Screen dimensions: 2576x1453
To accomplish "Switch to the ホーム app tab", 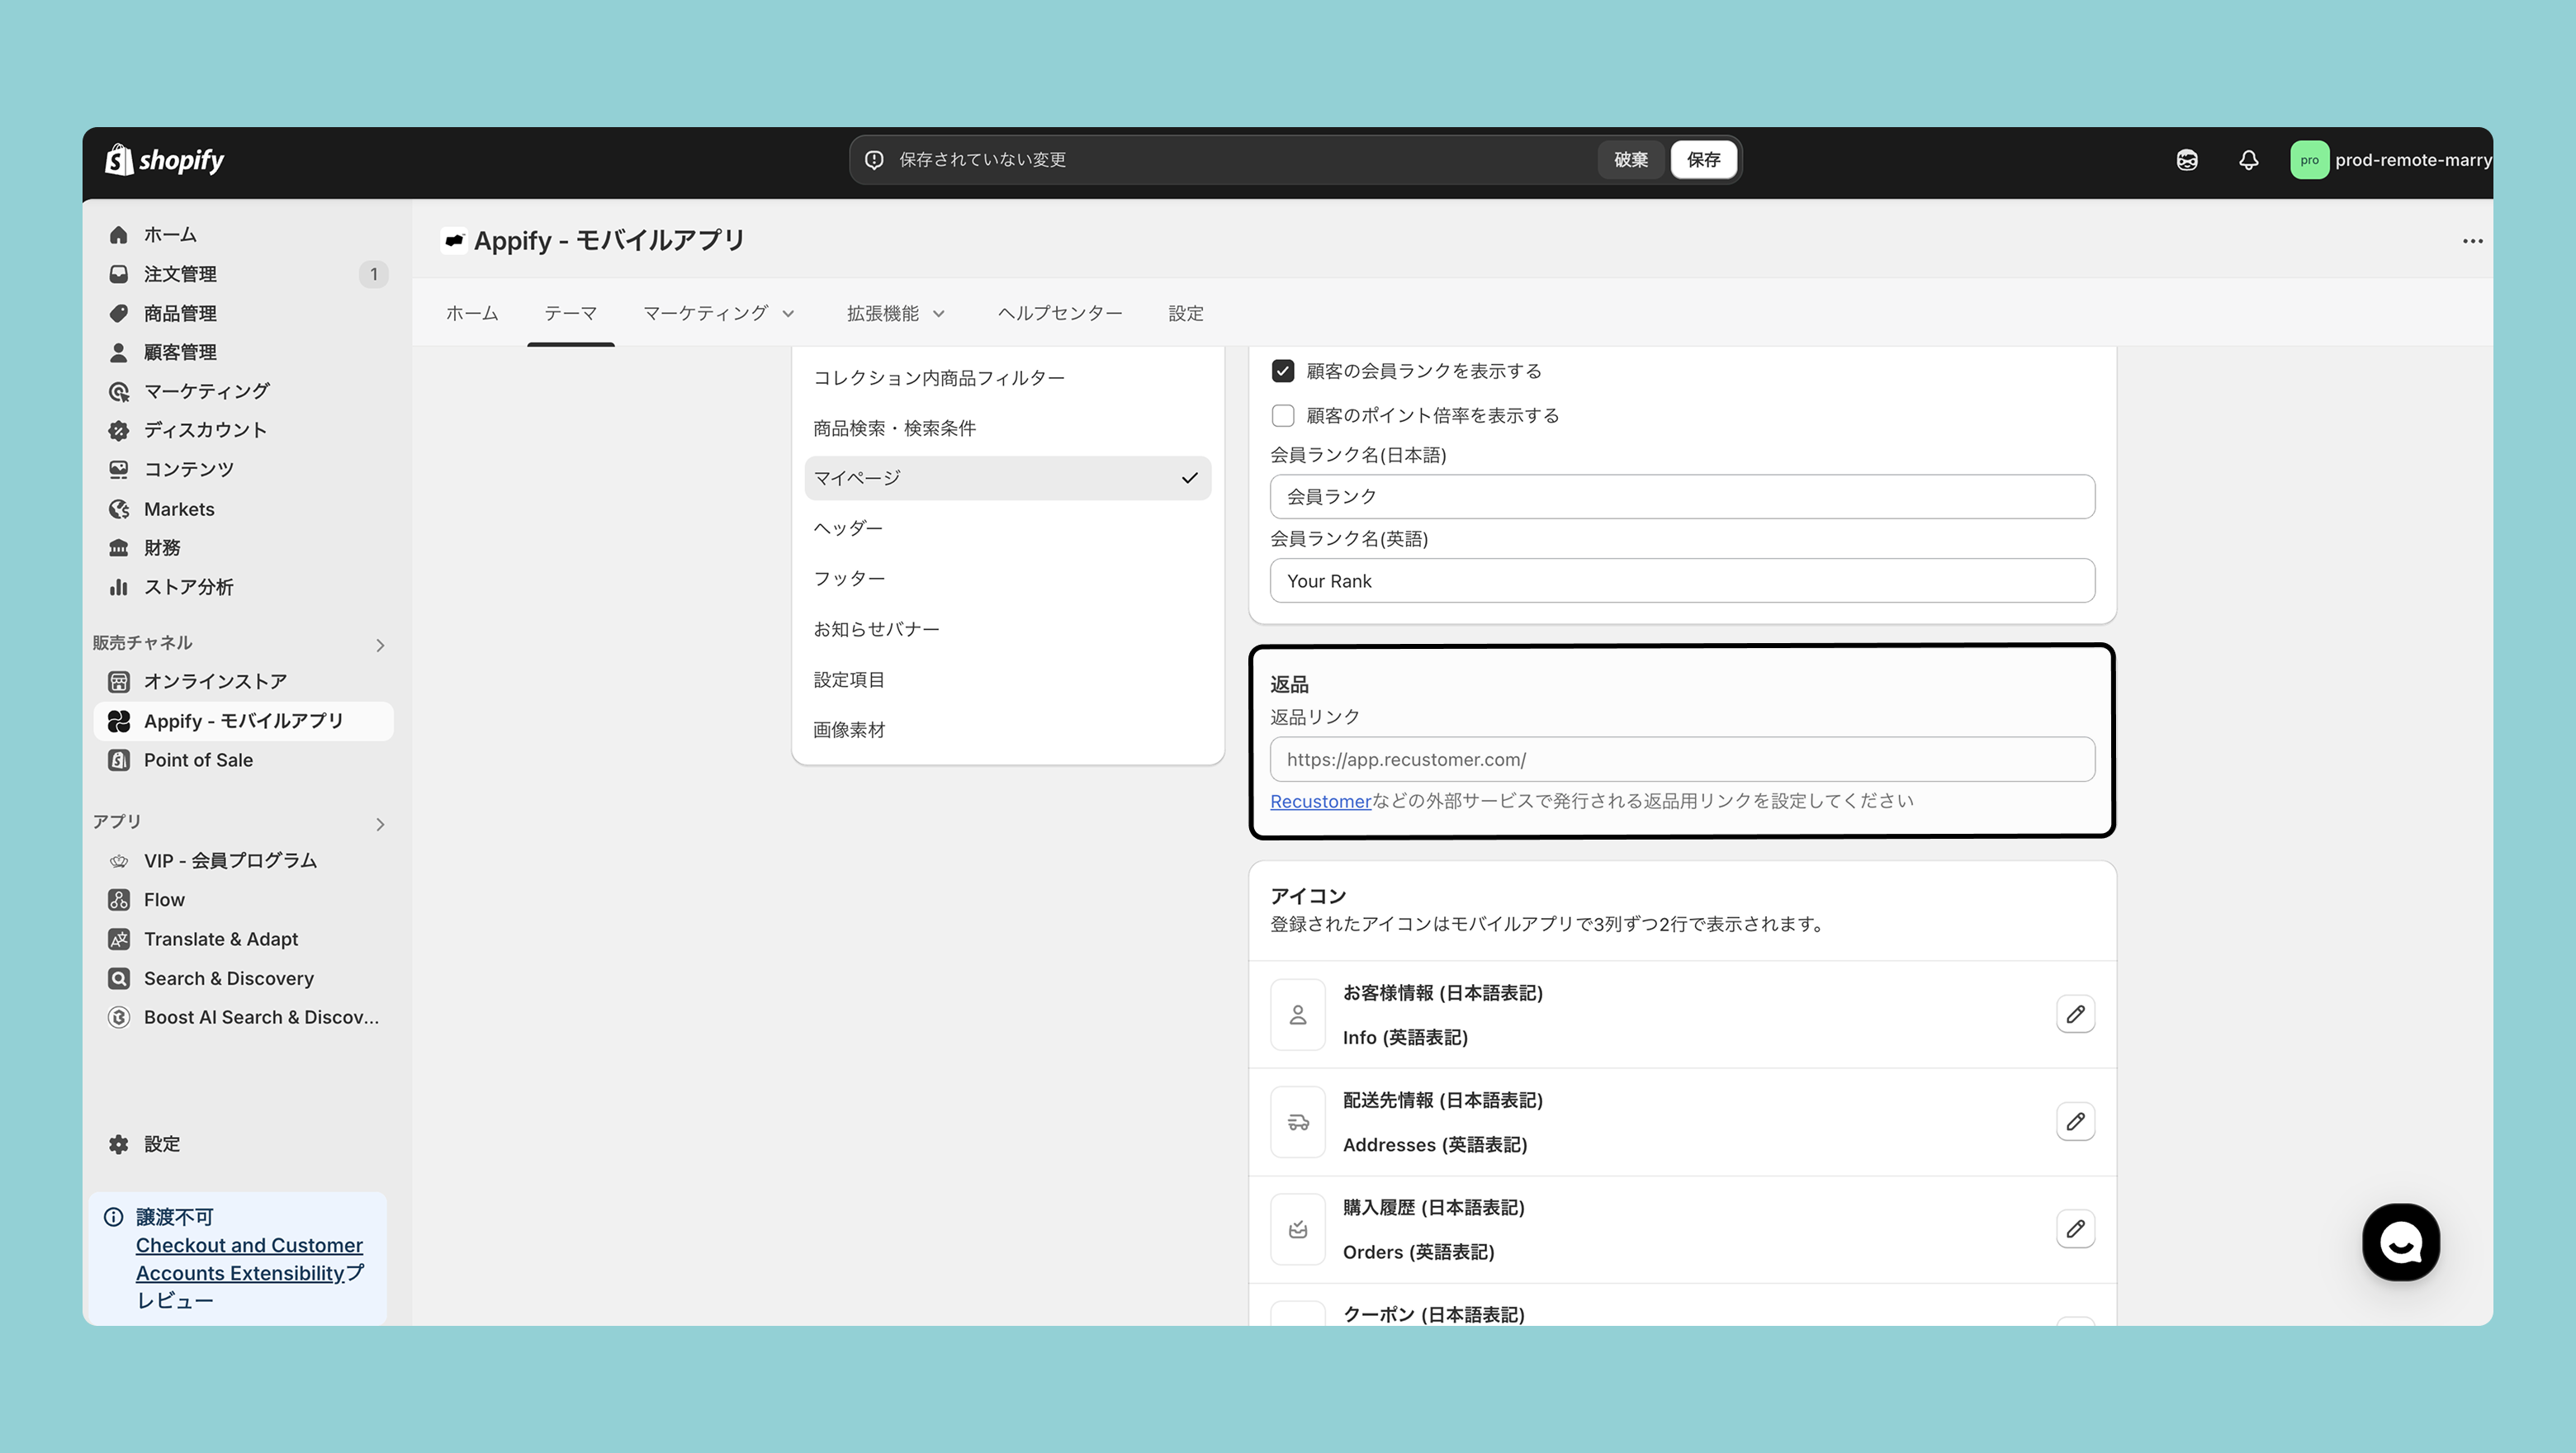I will [472, 313].
